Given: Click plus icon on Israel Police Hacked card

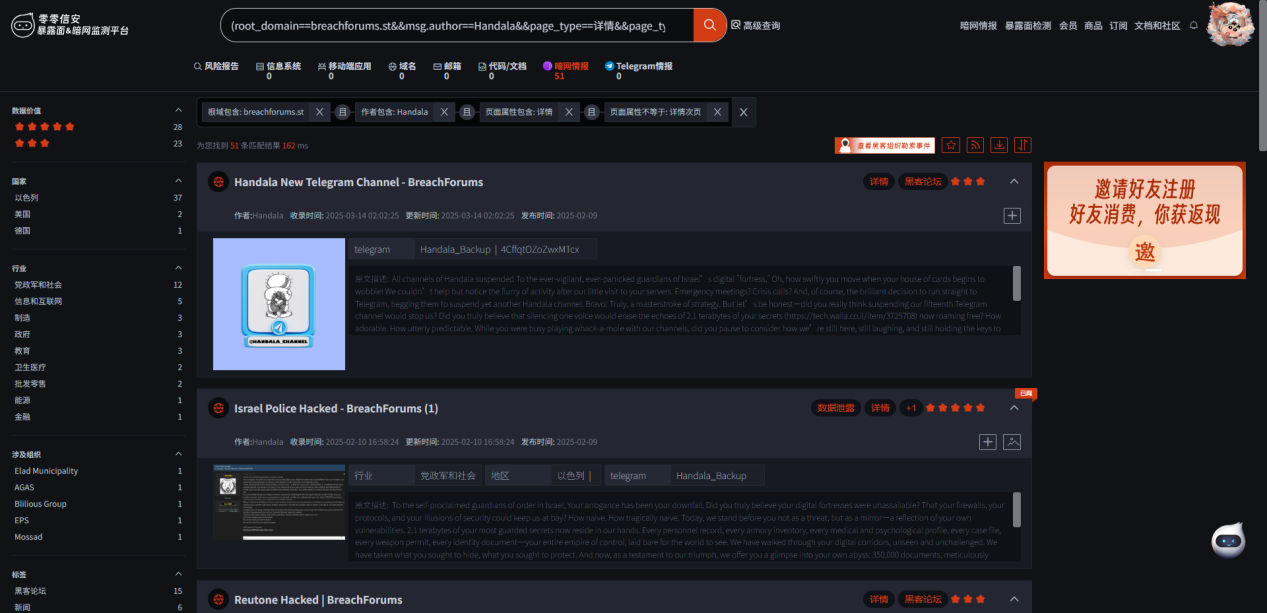Looking at the screenshot, I should click(988, 441).
